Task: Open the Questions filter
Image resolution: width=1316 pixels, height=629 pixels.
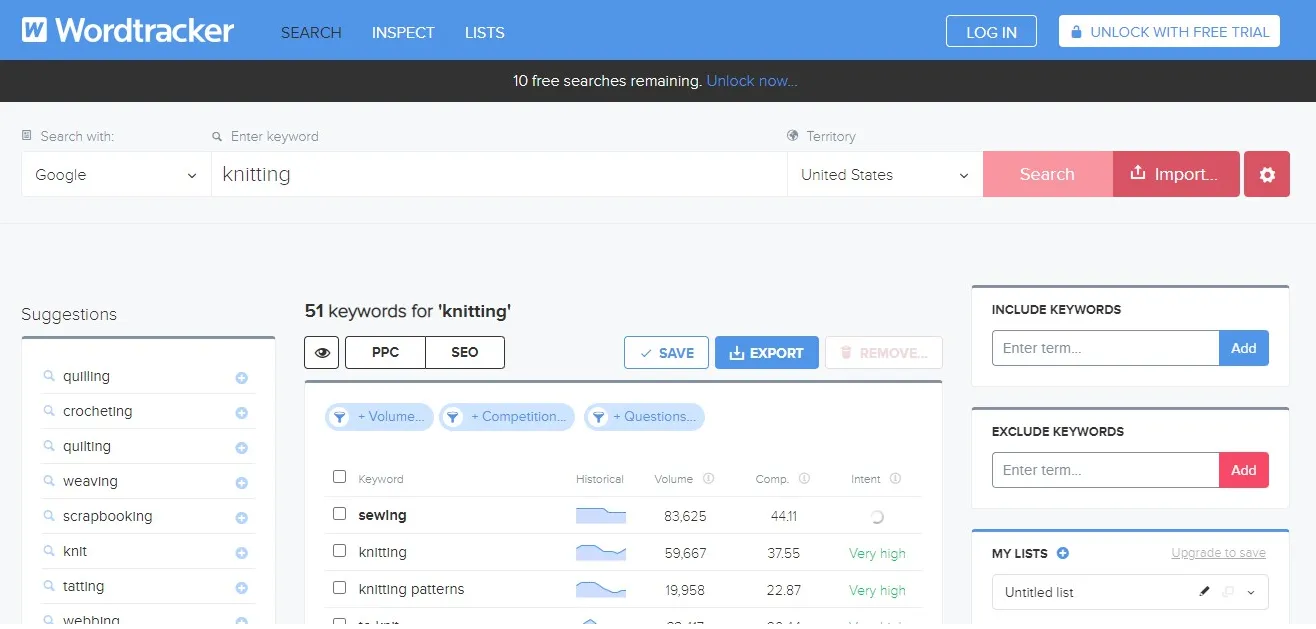Action: coord(644,417)
